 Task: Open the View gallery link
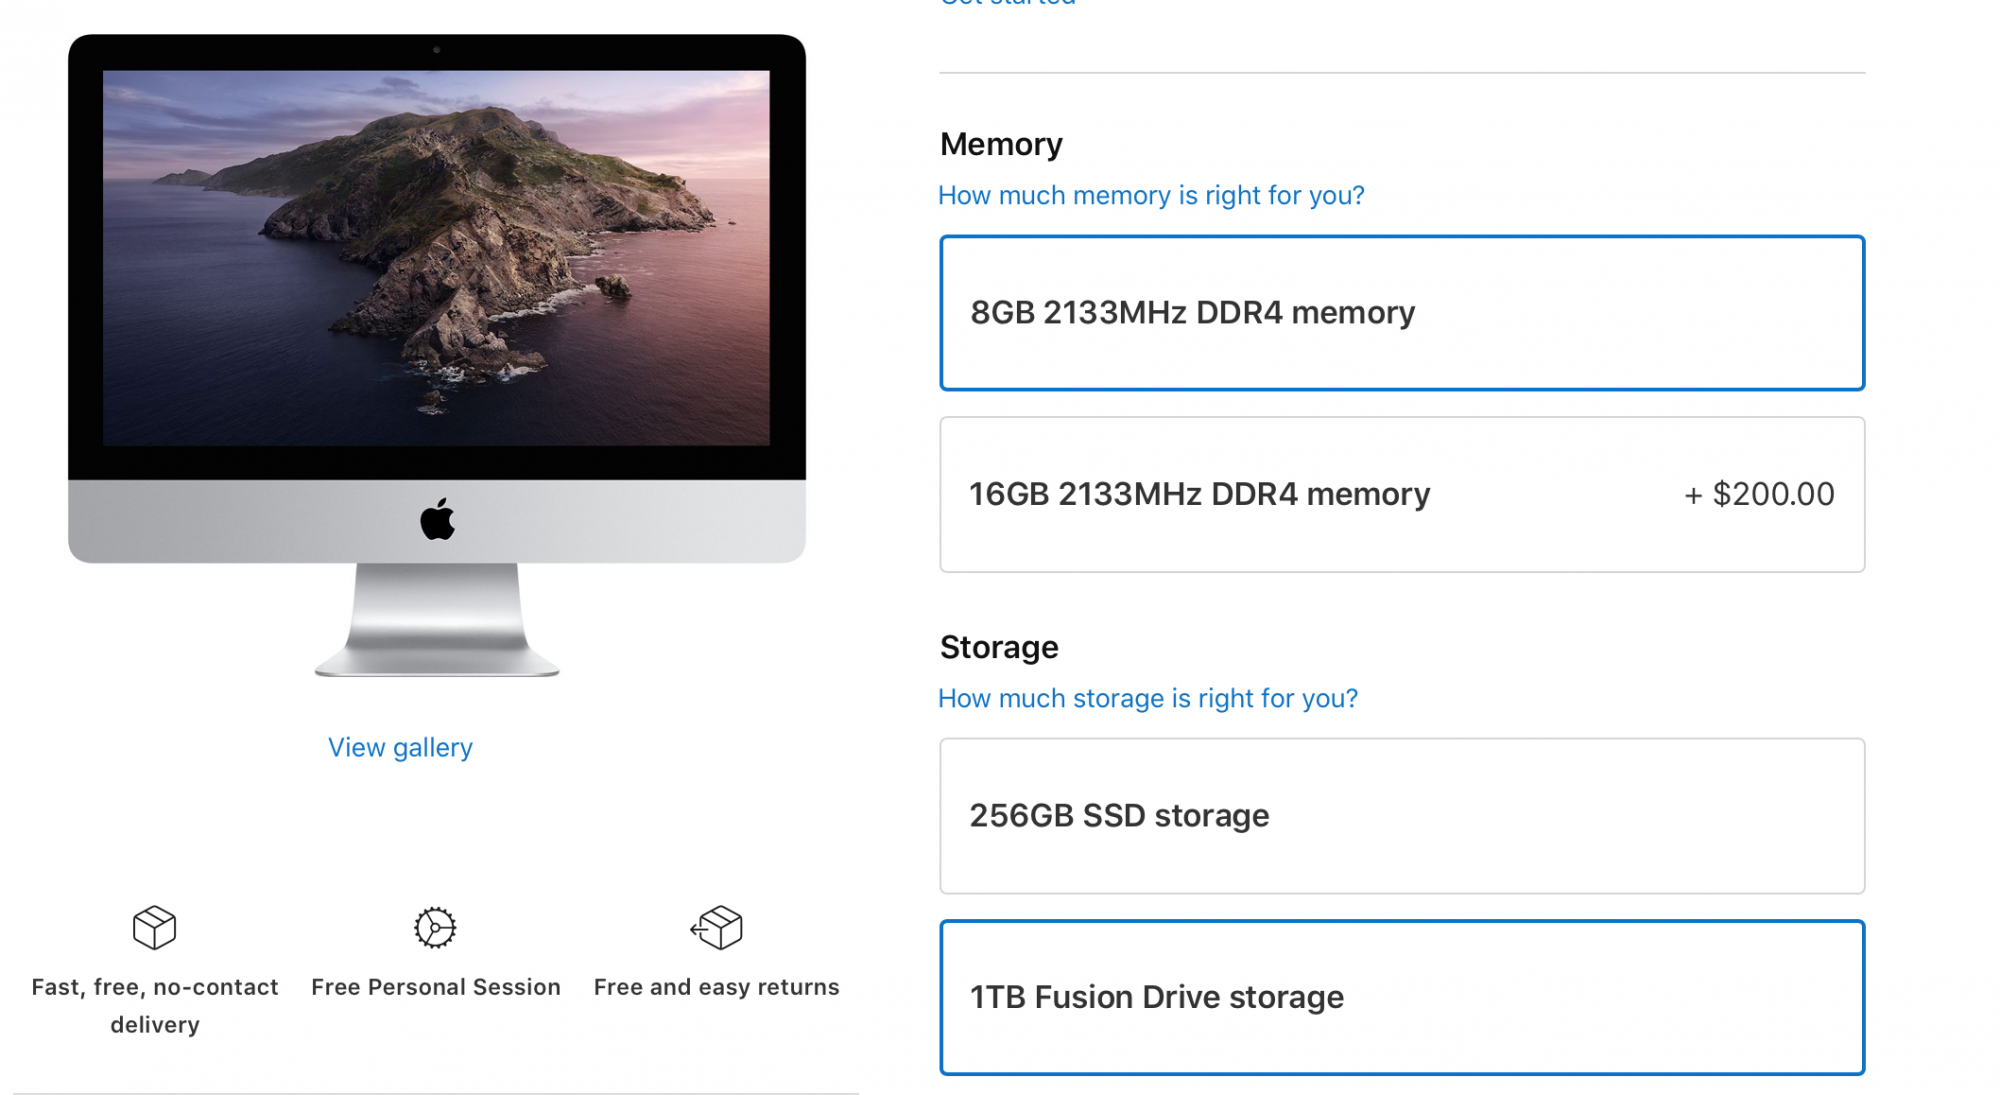(x=400, y=747)
